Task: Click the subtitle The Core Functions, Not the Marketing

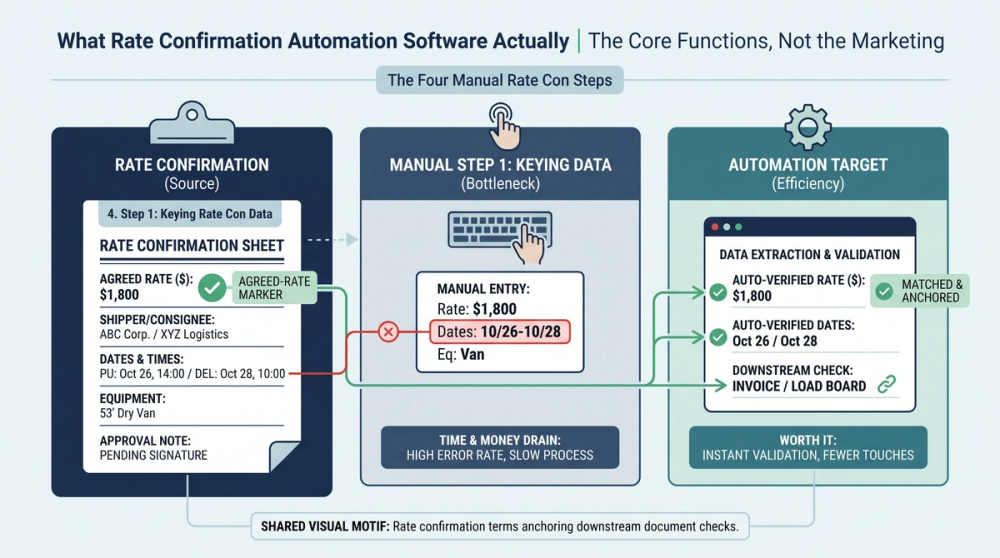Action: click(766, 41)
